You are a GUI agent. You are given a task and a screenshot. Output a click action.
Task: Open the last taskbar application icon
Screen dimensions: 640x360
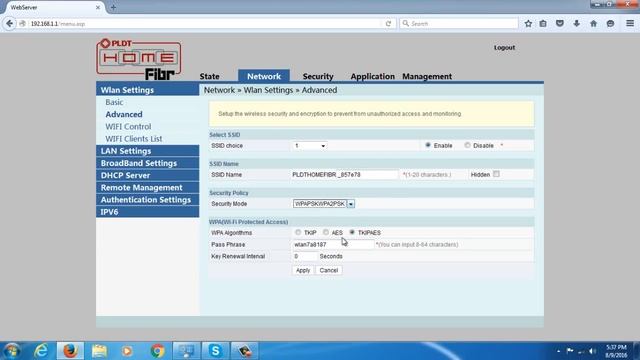coord(244,351)
